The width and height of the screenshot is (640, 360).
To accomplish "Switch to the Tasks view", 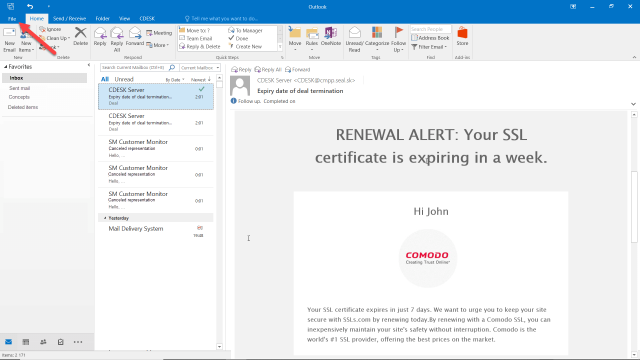I will 61,342.
